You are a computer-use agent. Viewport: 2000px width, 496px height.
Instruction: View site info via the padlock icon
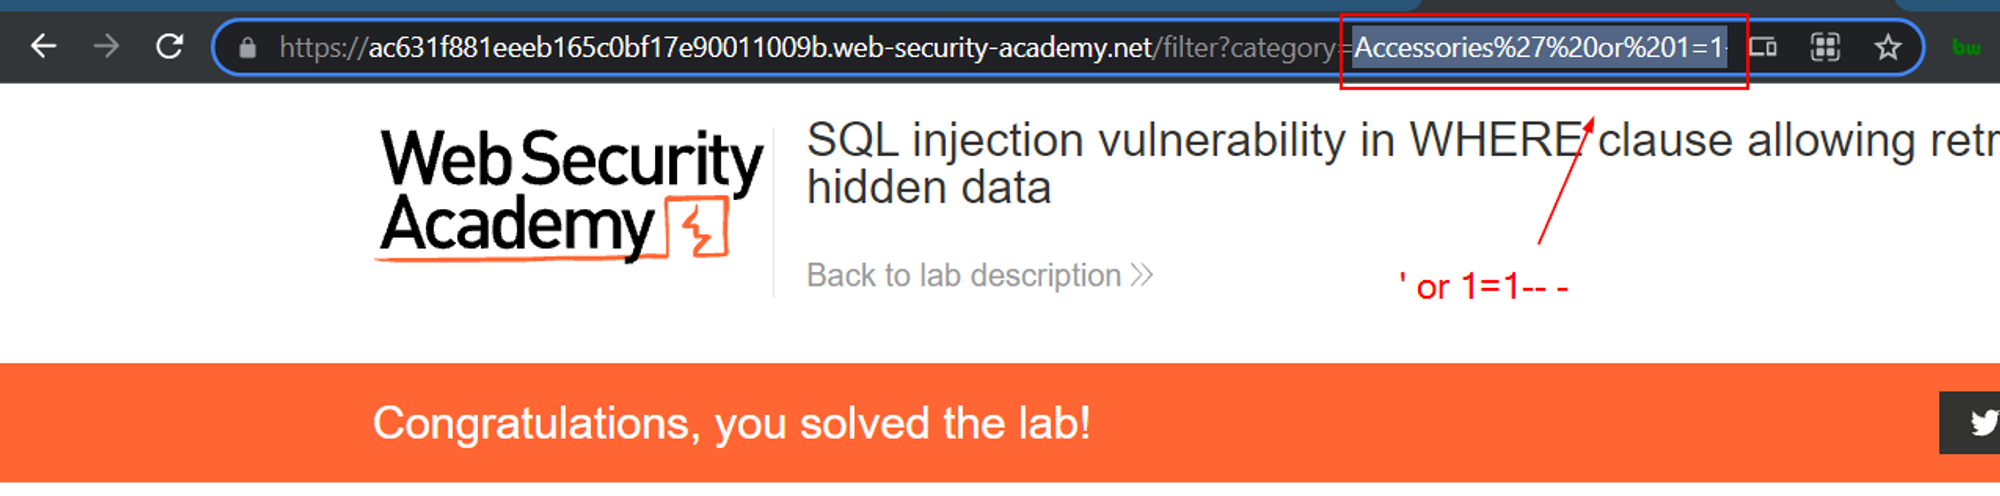click(x=248, y=47)
